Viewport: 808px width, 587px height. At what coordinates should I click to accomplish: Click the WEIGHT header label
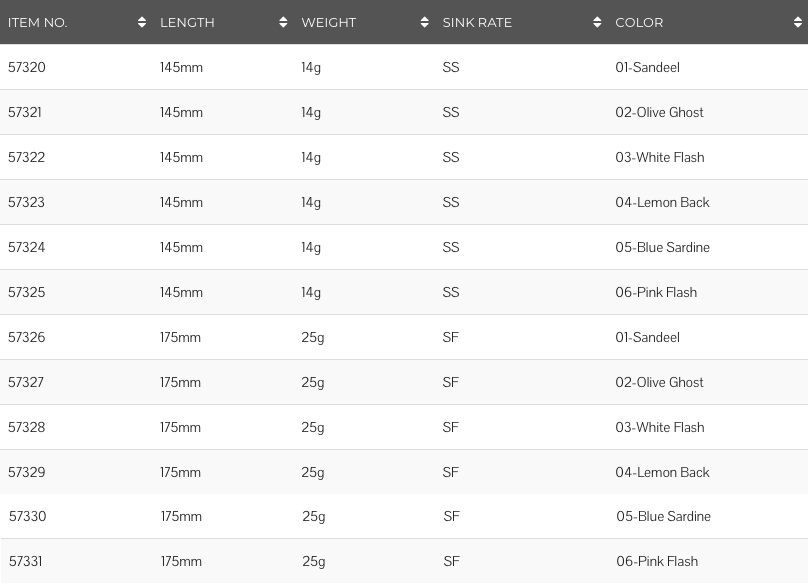click(x=329, y=23)
